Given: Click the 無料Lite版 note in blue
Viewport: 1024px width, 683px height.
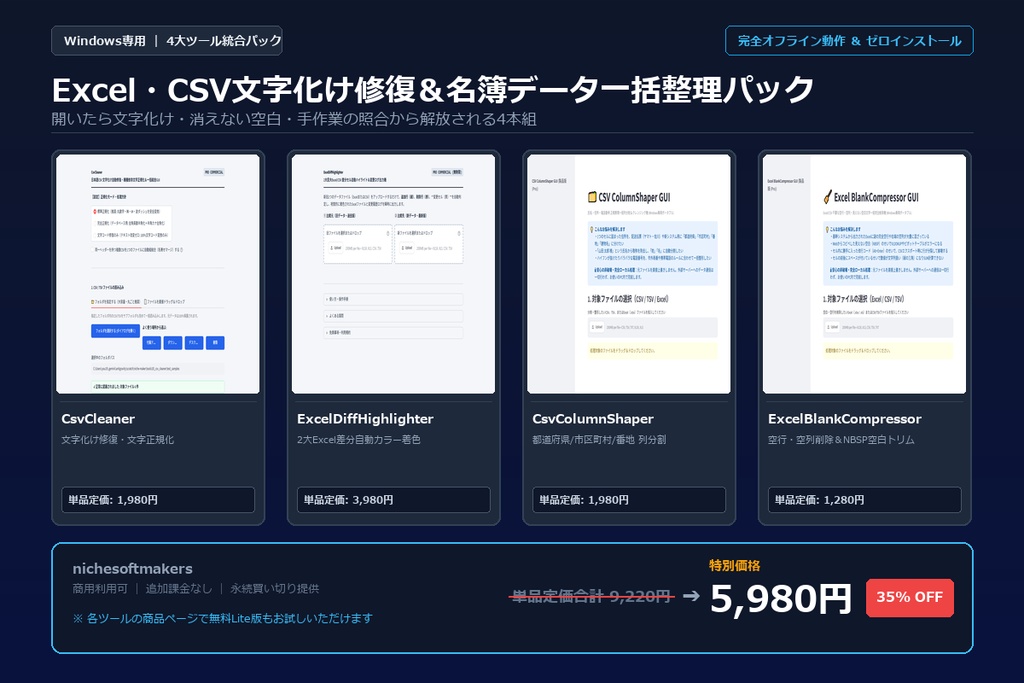Looking at the screenshot, I should point(223,618).
